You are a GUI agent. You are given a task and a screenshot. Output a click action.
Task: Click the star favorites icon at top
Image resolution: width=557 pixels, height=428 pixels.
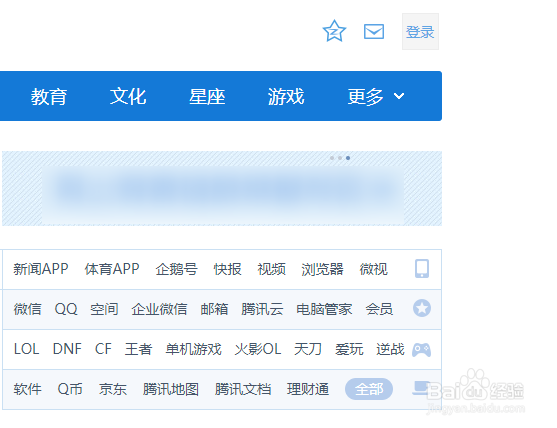pyautogui.click(x=334, y=31)
